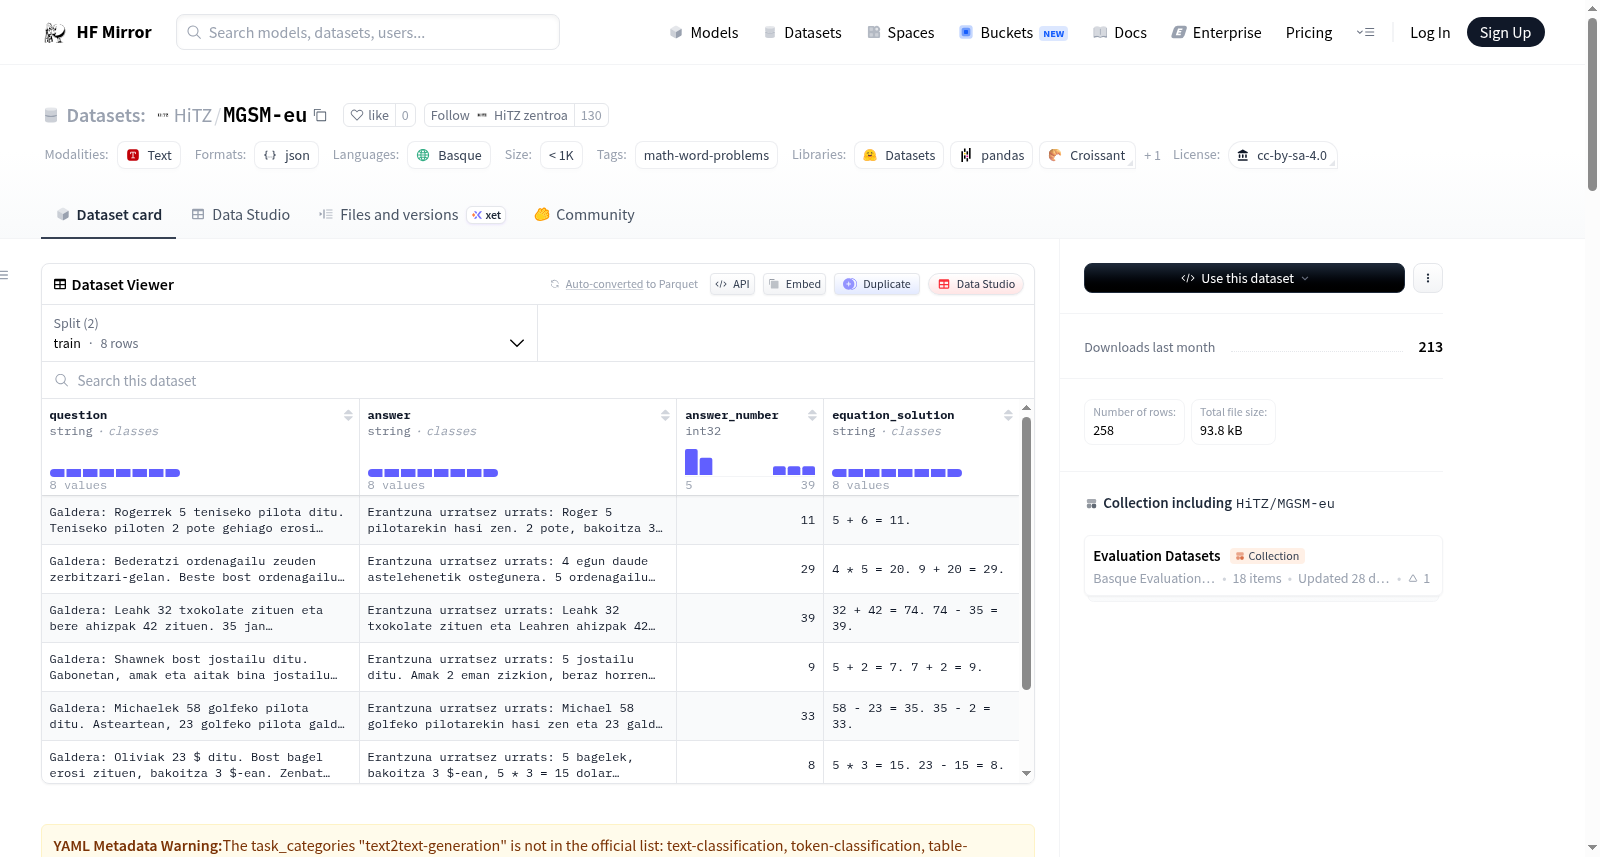Screen dimensions: 1600x857
Task: Click the question cell about Shawnek
Action: tap(200, 667)
